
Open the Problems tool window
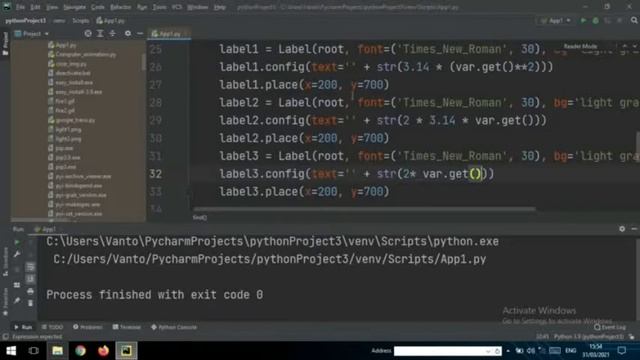point(87,327)
